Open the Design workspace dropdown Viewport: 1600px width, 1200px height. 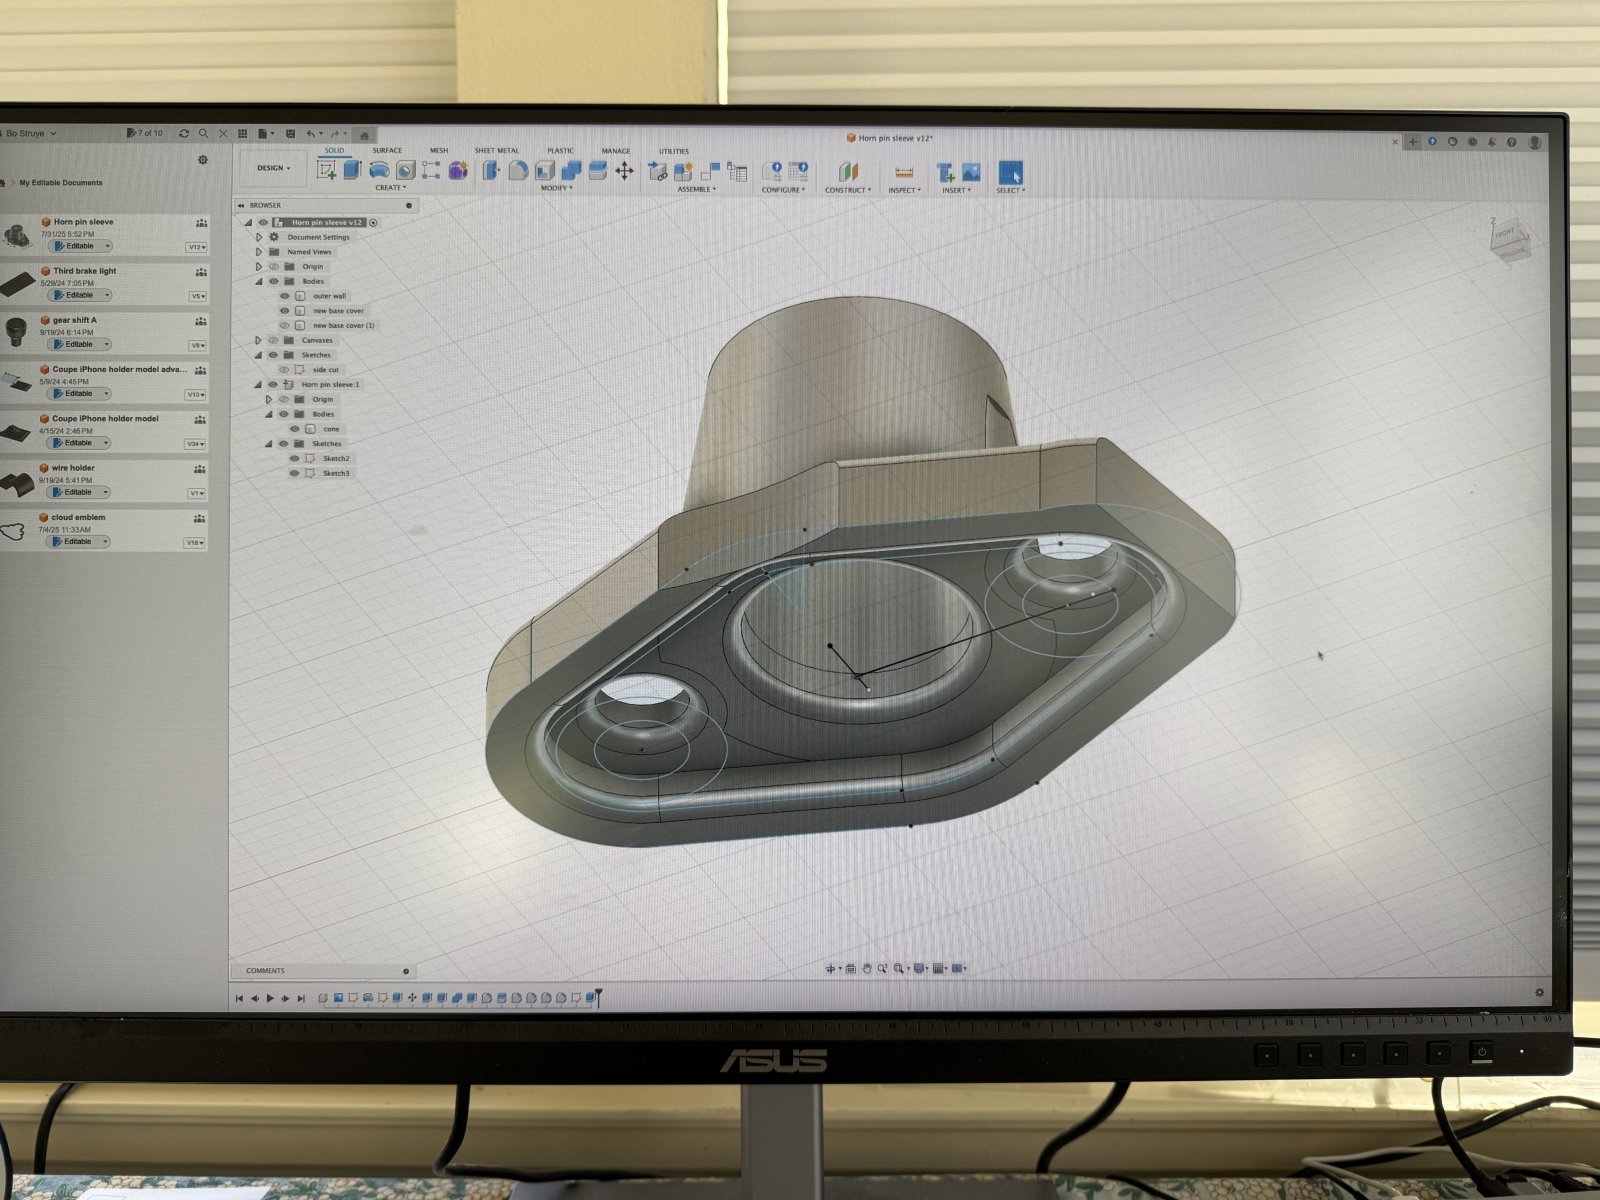click(x=273, y=168)
